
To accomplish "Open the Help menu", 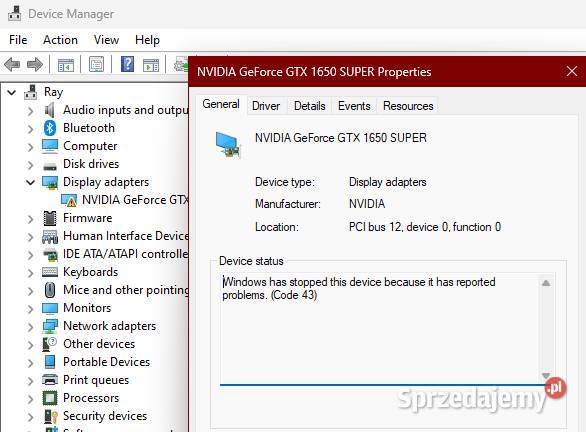I will pos(147,40).
